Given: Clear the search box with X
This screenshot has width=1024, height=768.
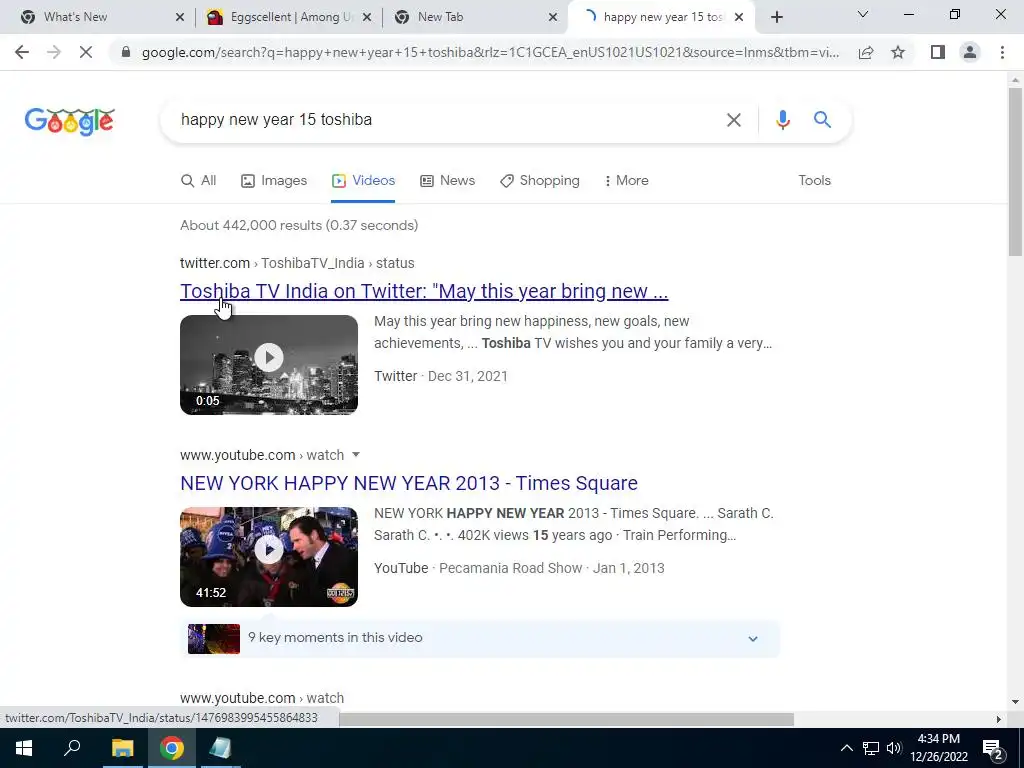Looking at the screenshot, I should (x=733, y=120).
